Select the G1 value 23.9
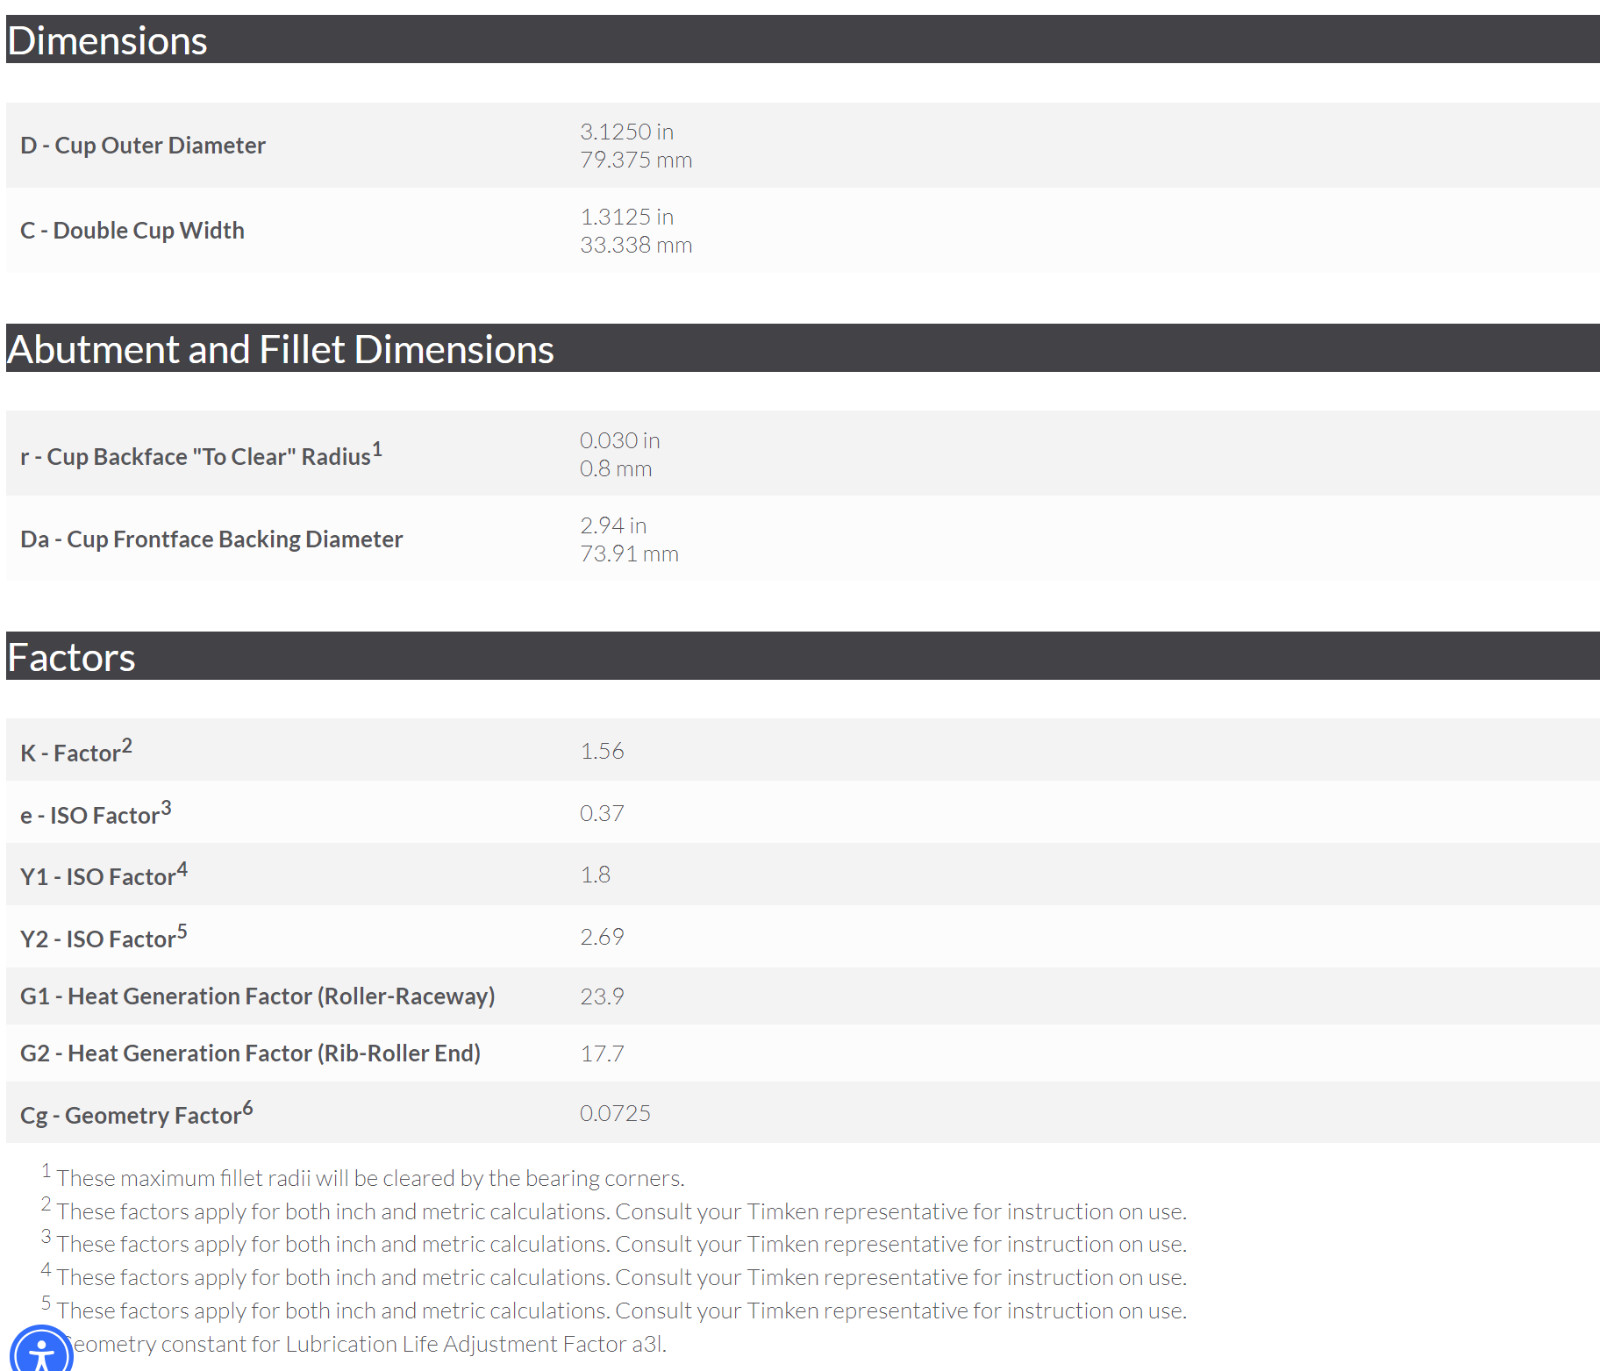Screen dimensions: 1600x1371 point(602,996)
